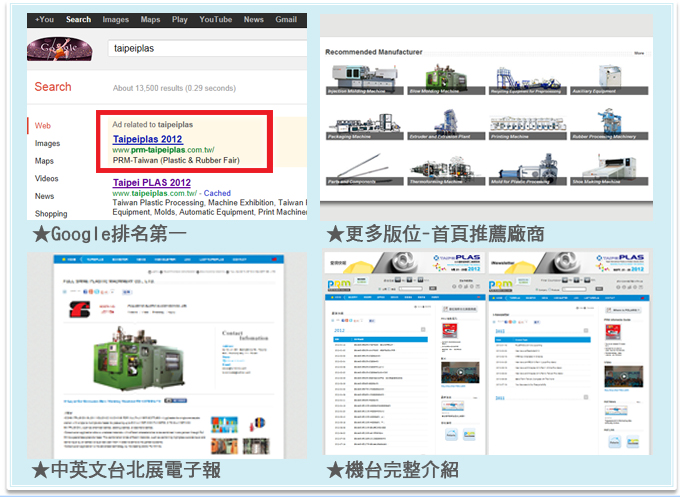The height and width of the screenshot is (497, 680).
Task: Open the Taipeiplas 2012 ad link
Action: [147, 139]
